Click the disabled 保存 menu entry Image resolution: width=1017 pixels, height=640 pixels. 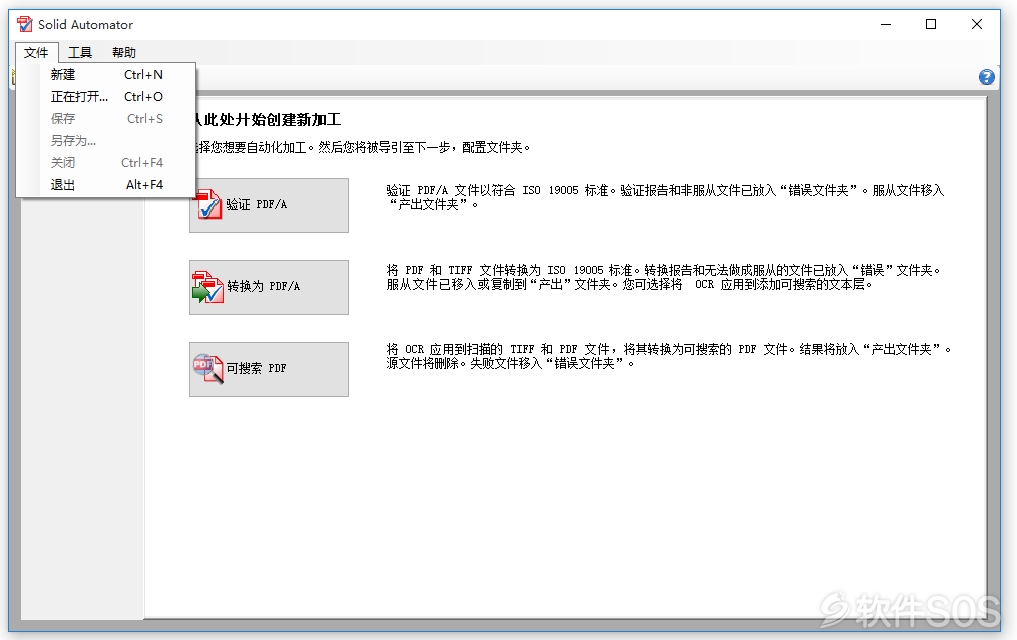(x=106, y=119)
